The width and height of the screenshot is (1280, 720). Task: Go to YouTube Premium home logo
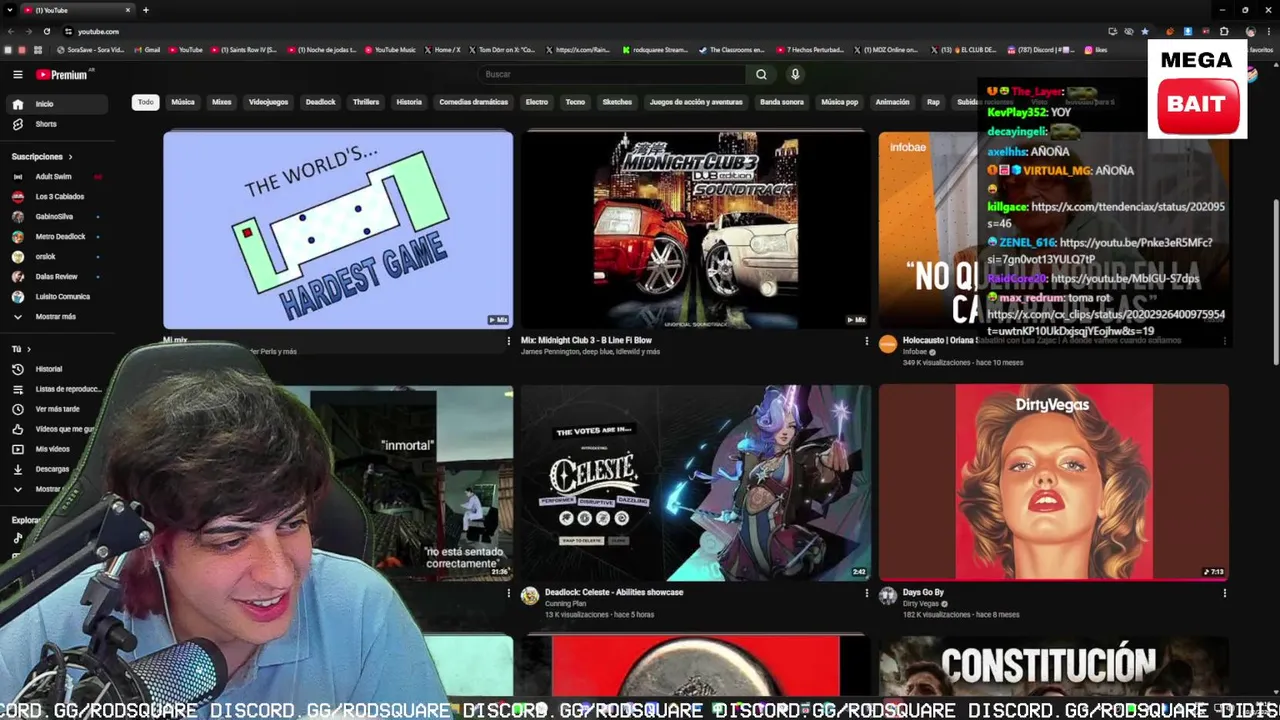tap(63, 74)
